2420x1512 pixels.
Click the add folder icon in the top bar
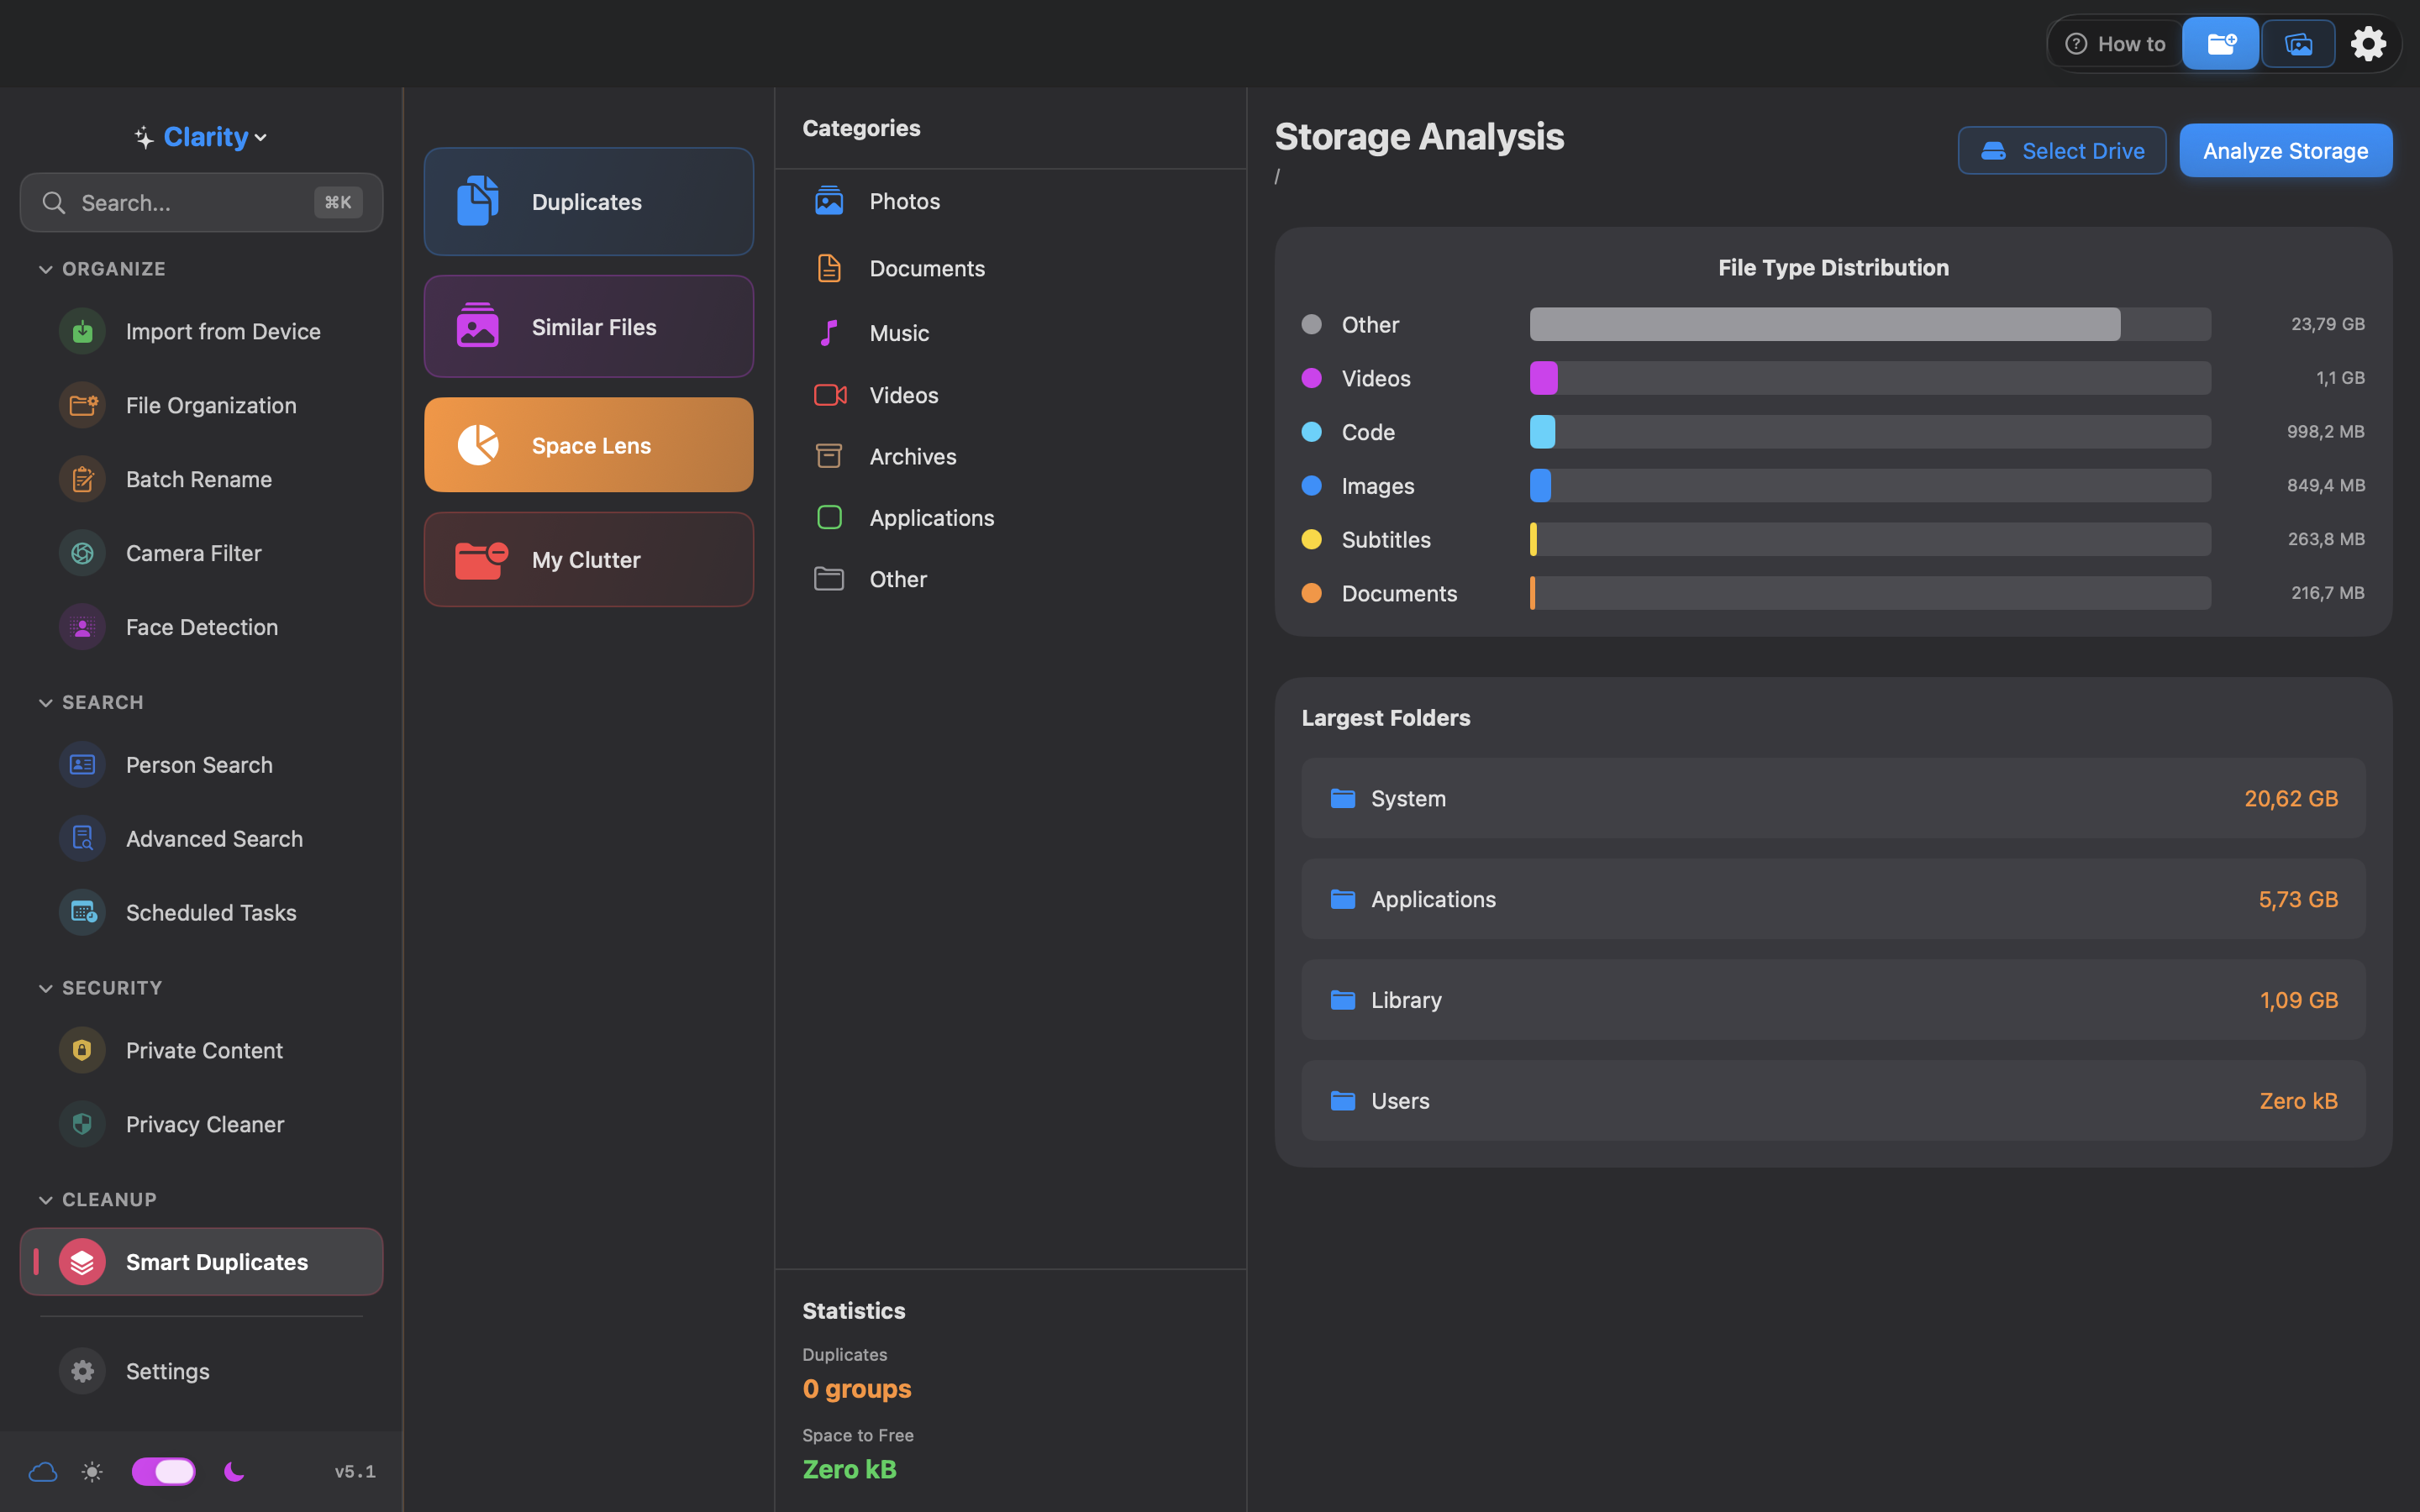coord(2221,43)
